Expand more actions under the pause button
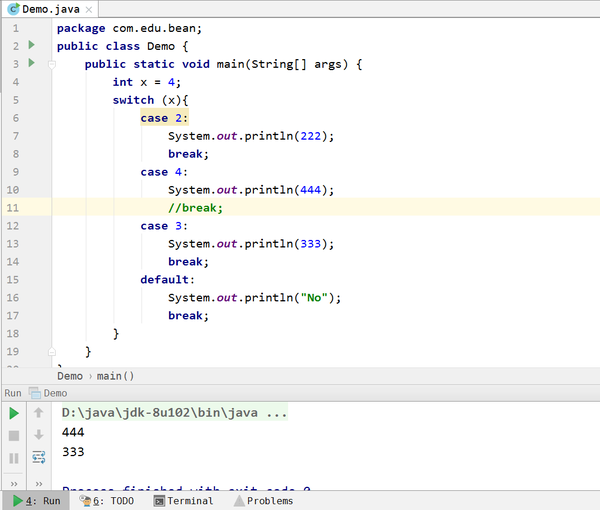600x510 pixels. click(14, 484)
